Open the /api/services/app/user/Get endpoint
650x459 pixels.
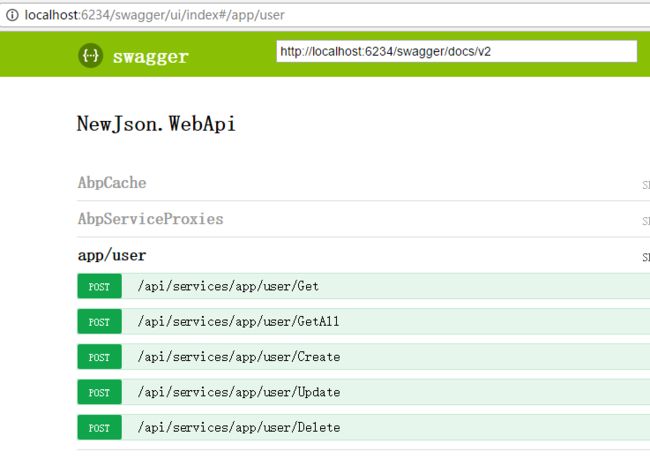click(x=228, y=286)
